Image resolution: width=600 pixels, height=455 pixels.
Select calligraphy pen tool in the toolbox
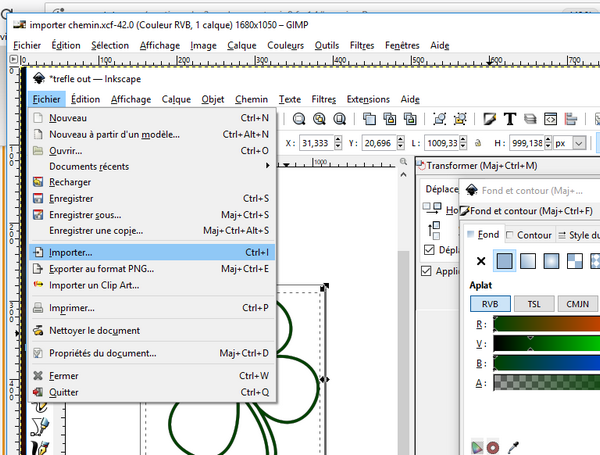(x=40, y=448)
